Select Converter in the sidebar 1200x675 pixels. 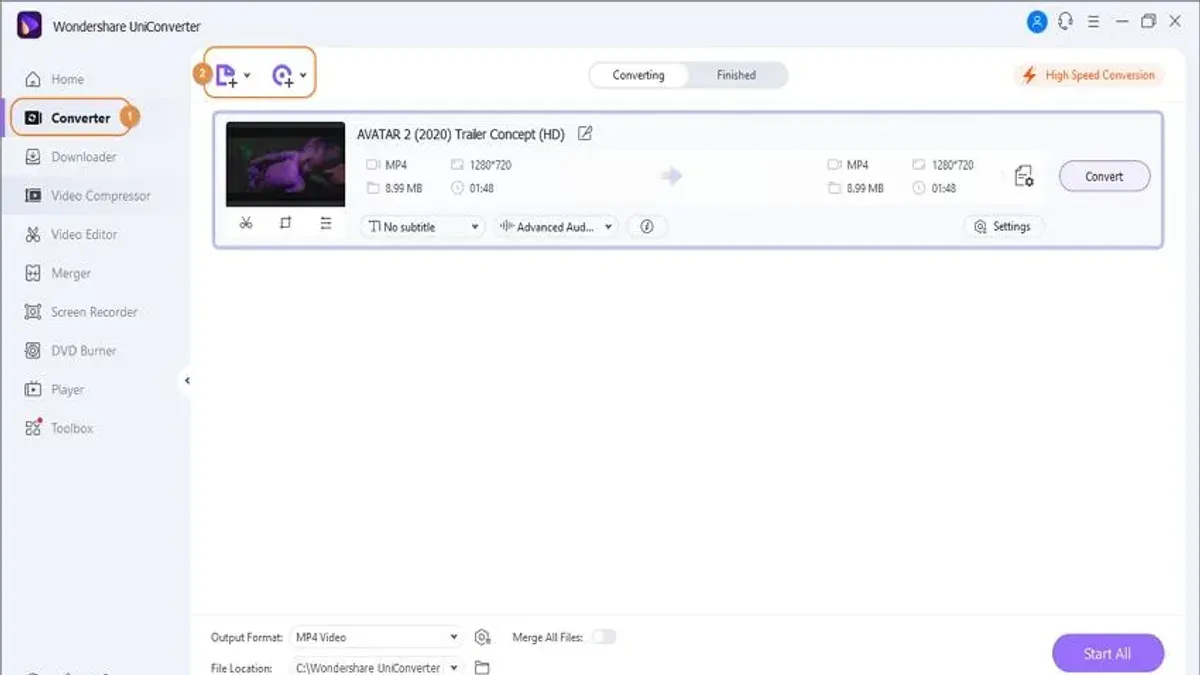[x=70, y=118]
